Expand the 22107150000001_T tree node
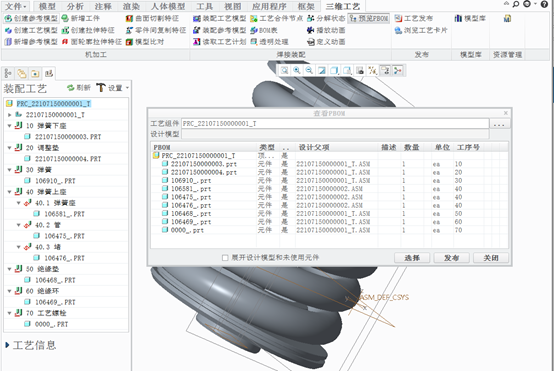 click(x=10, y=115)
